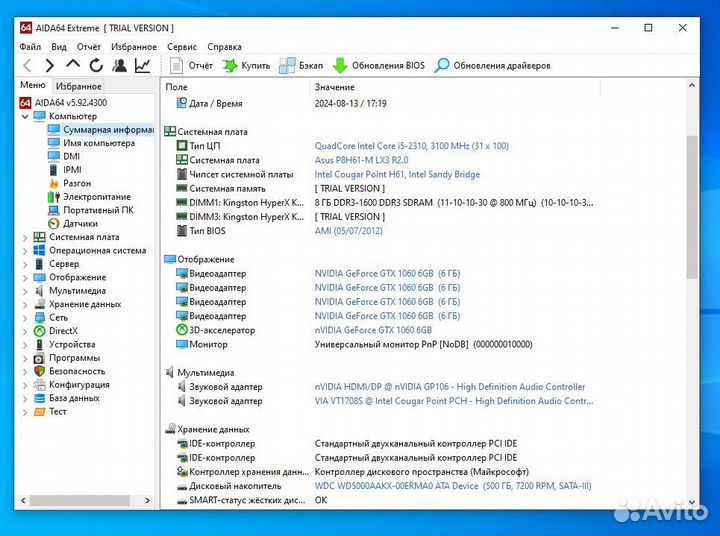This screenshot has height=536, width=720.
Task: Click the tree pane horizontal scroll right arrow
Action: [x=147, y=501]
